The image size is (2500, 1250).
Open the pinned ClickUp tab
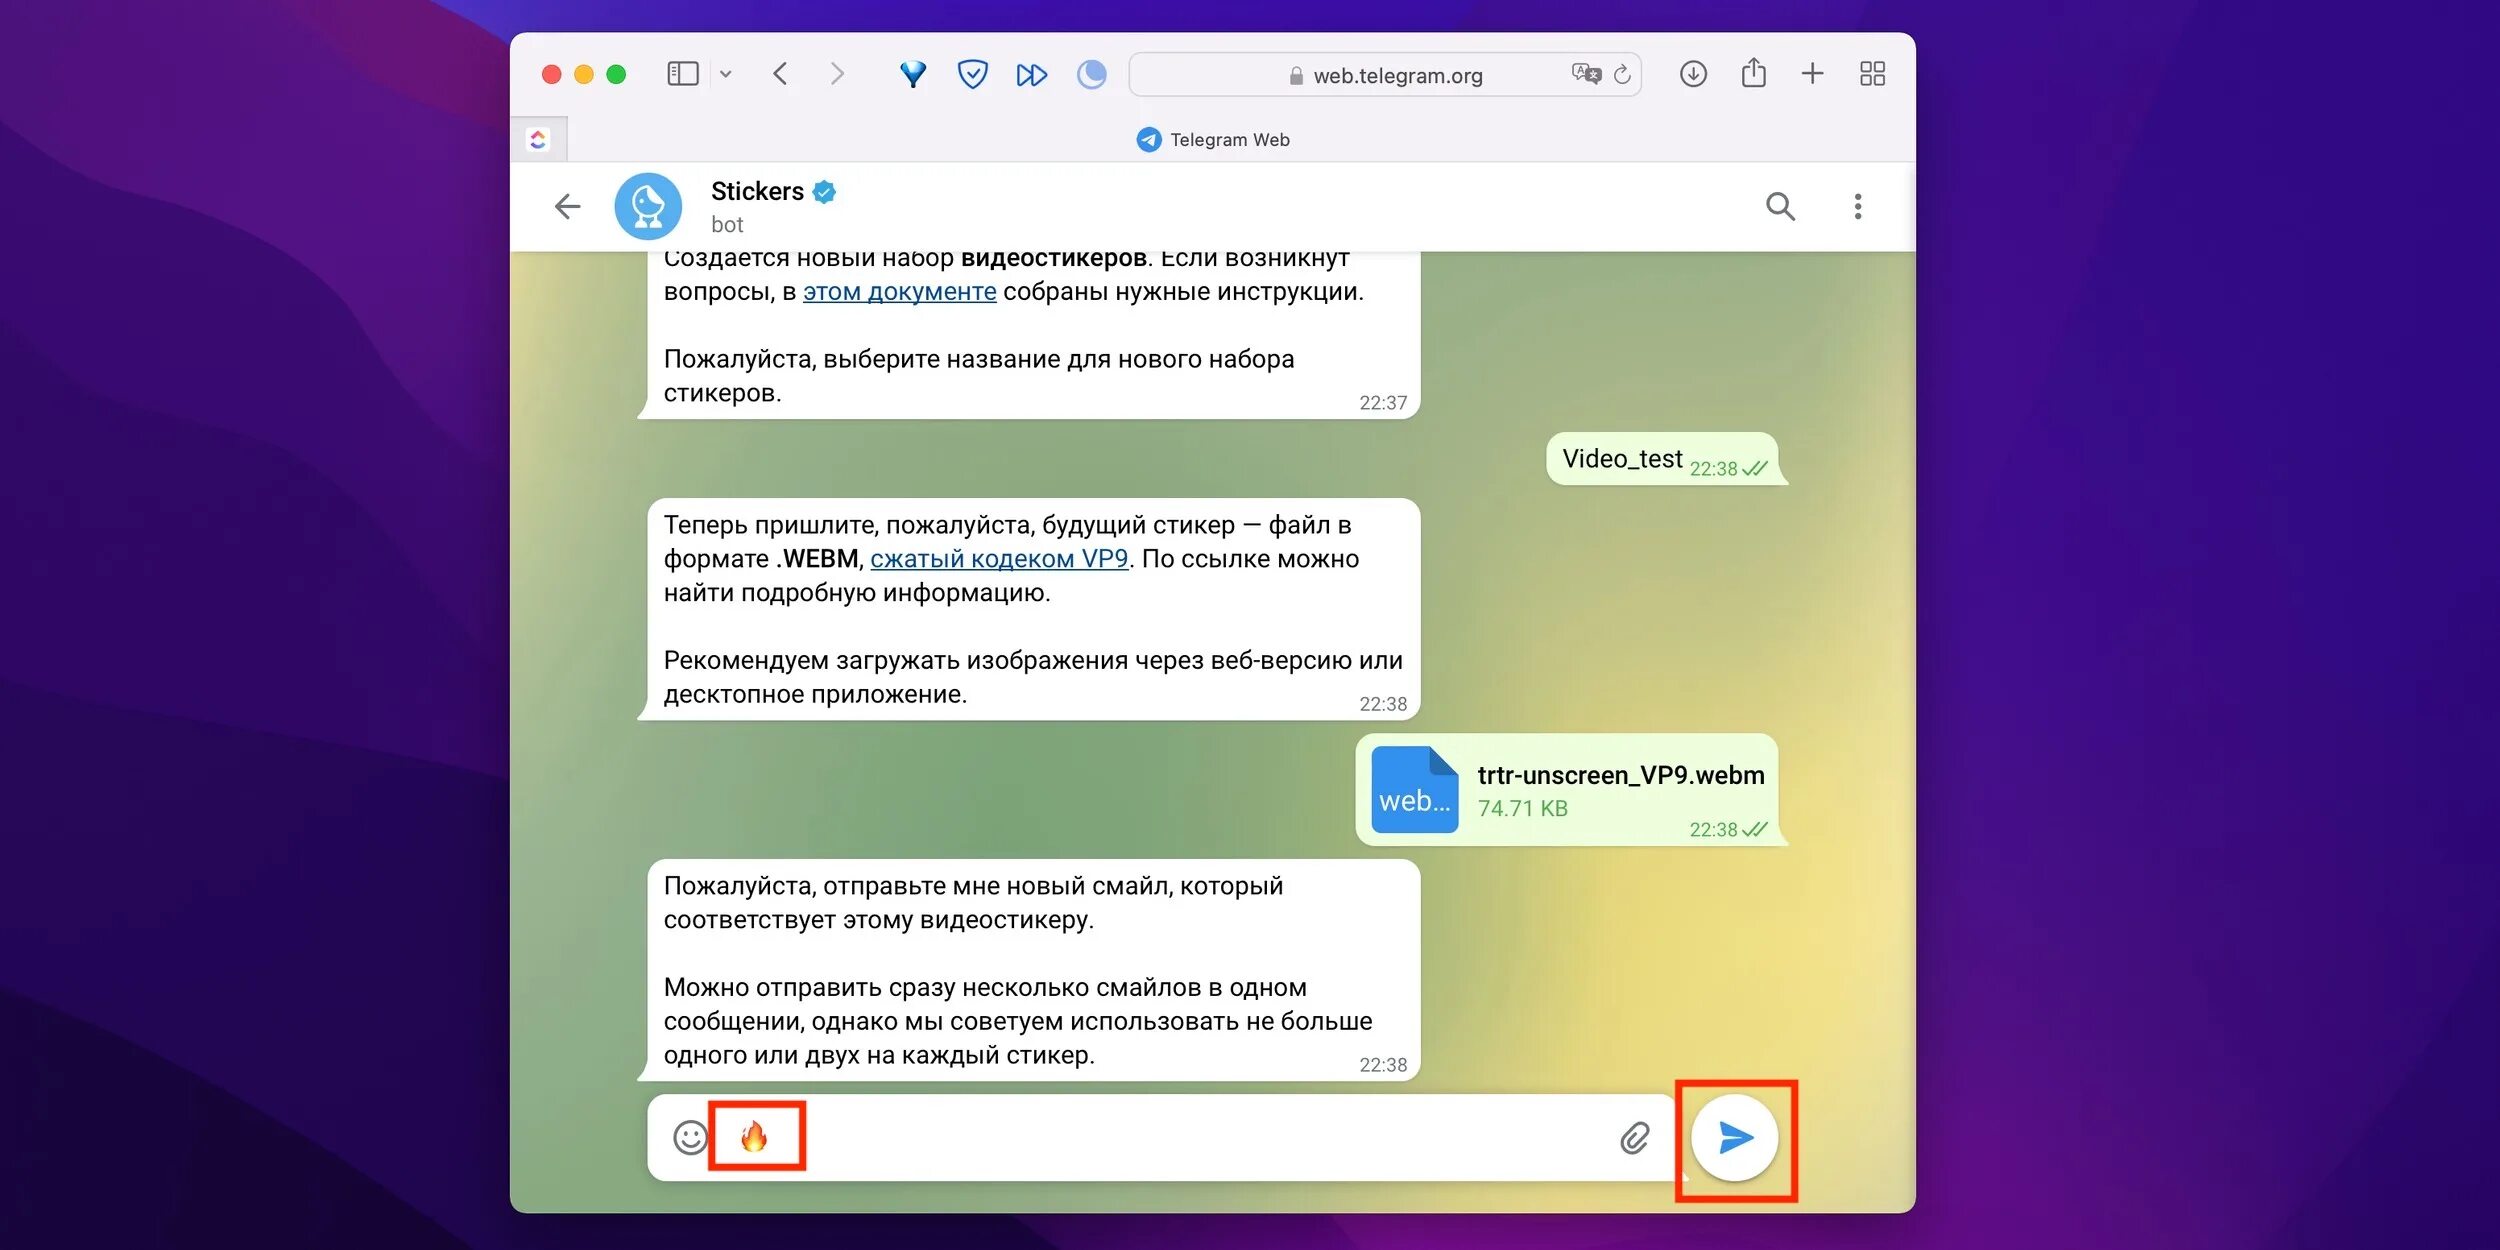pos(538,140)
